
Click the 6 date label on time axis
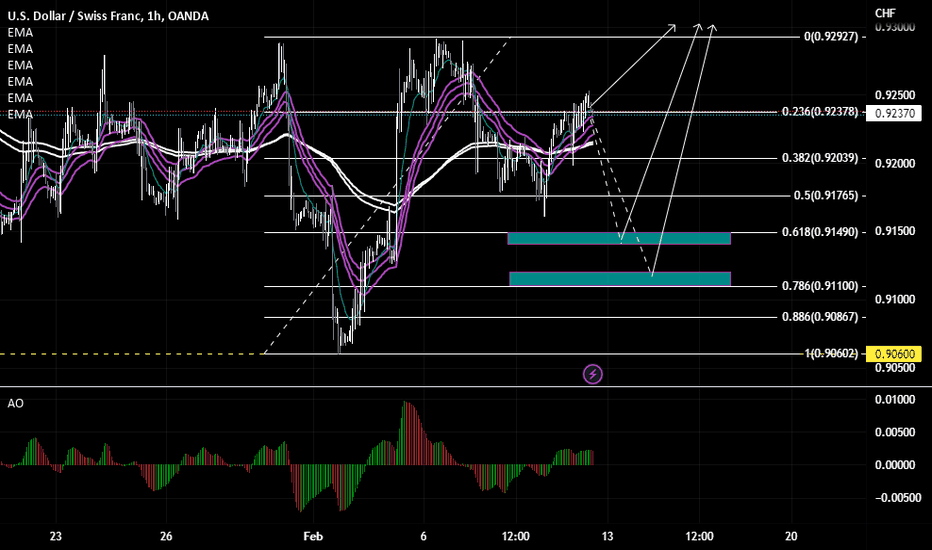click(423, 536)
